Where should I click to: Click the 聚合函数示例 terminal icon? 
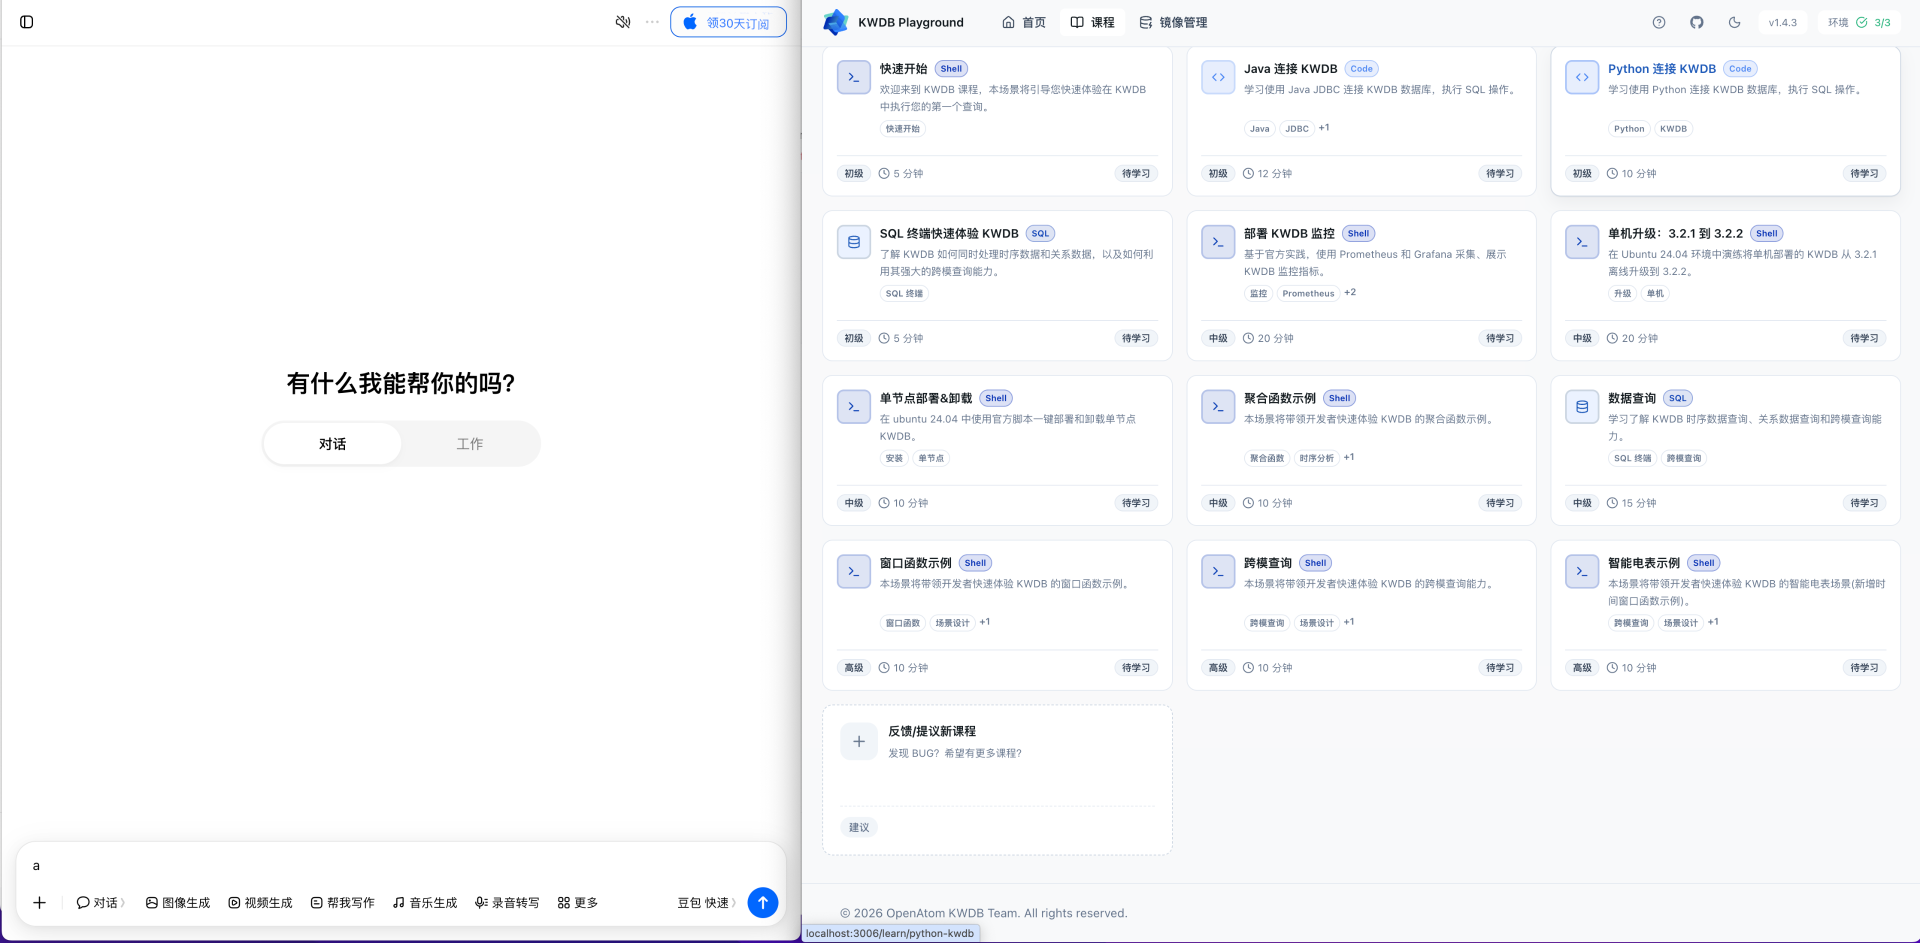[1218, 407]
